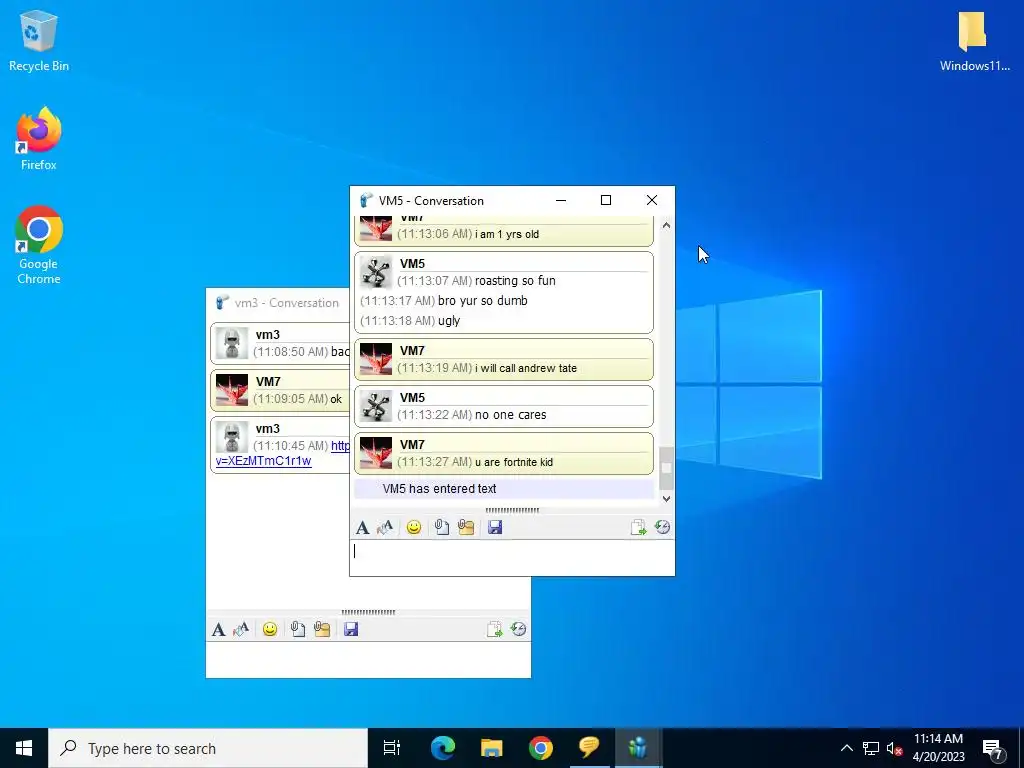Open notification center with 7 alerts
1024x768 pixels.
(x=993, y=749)
